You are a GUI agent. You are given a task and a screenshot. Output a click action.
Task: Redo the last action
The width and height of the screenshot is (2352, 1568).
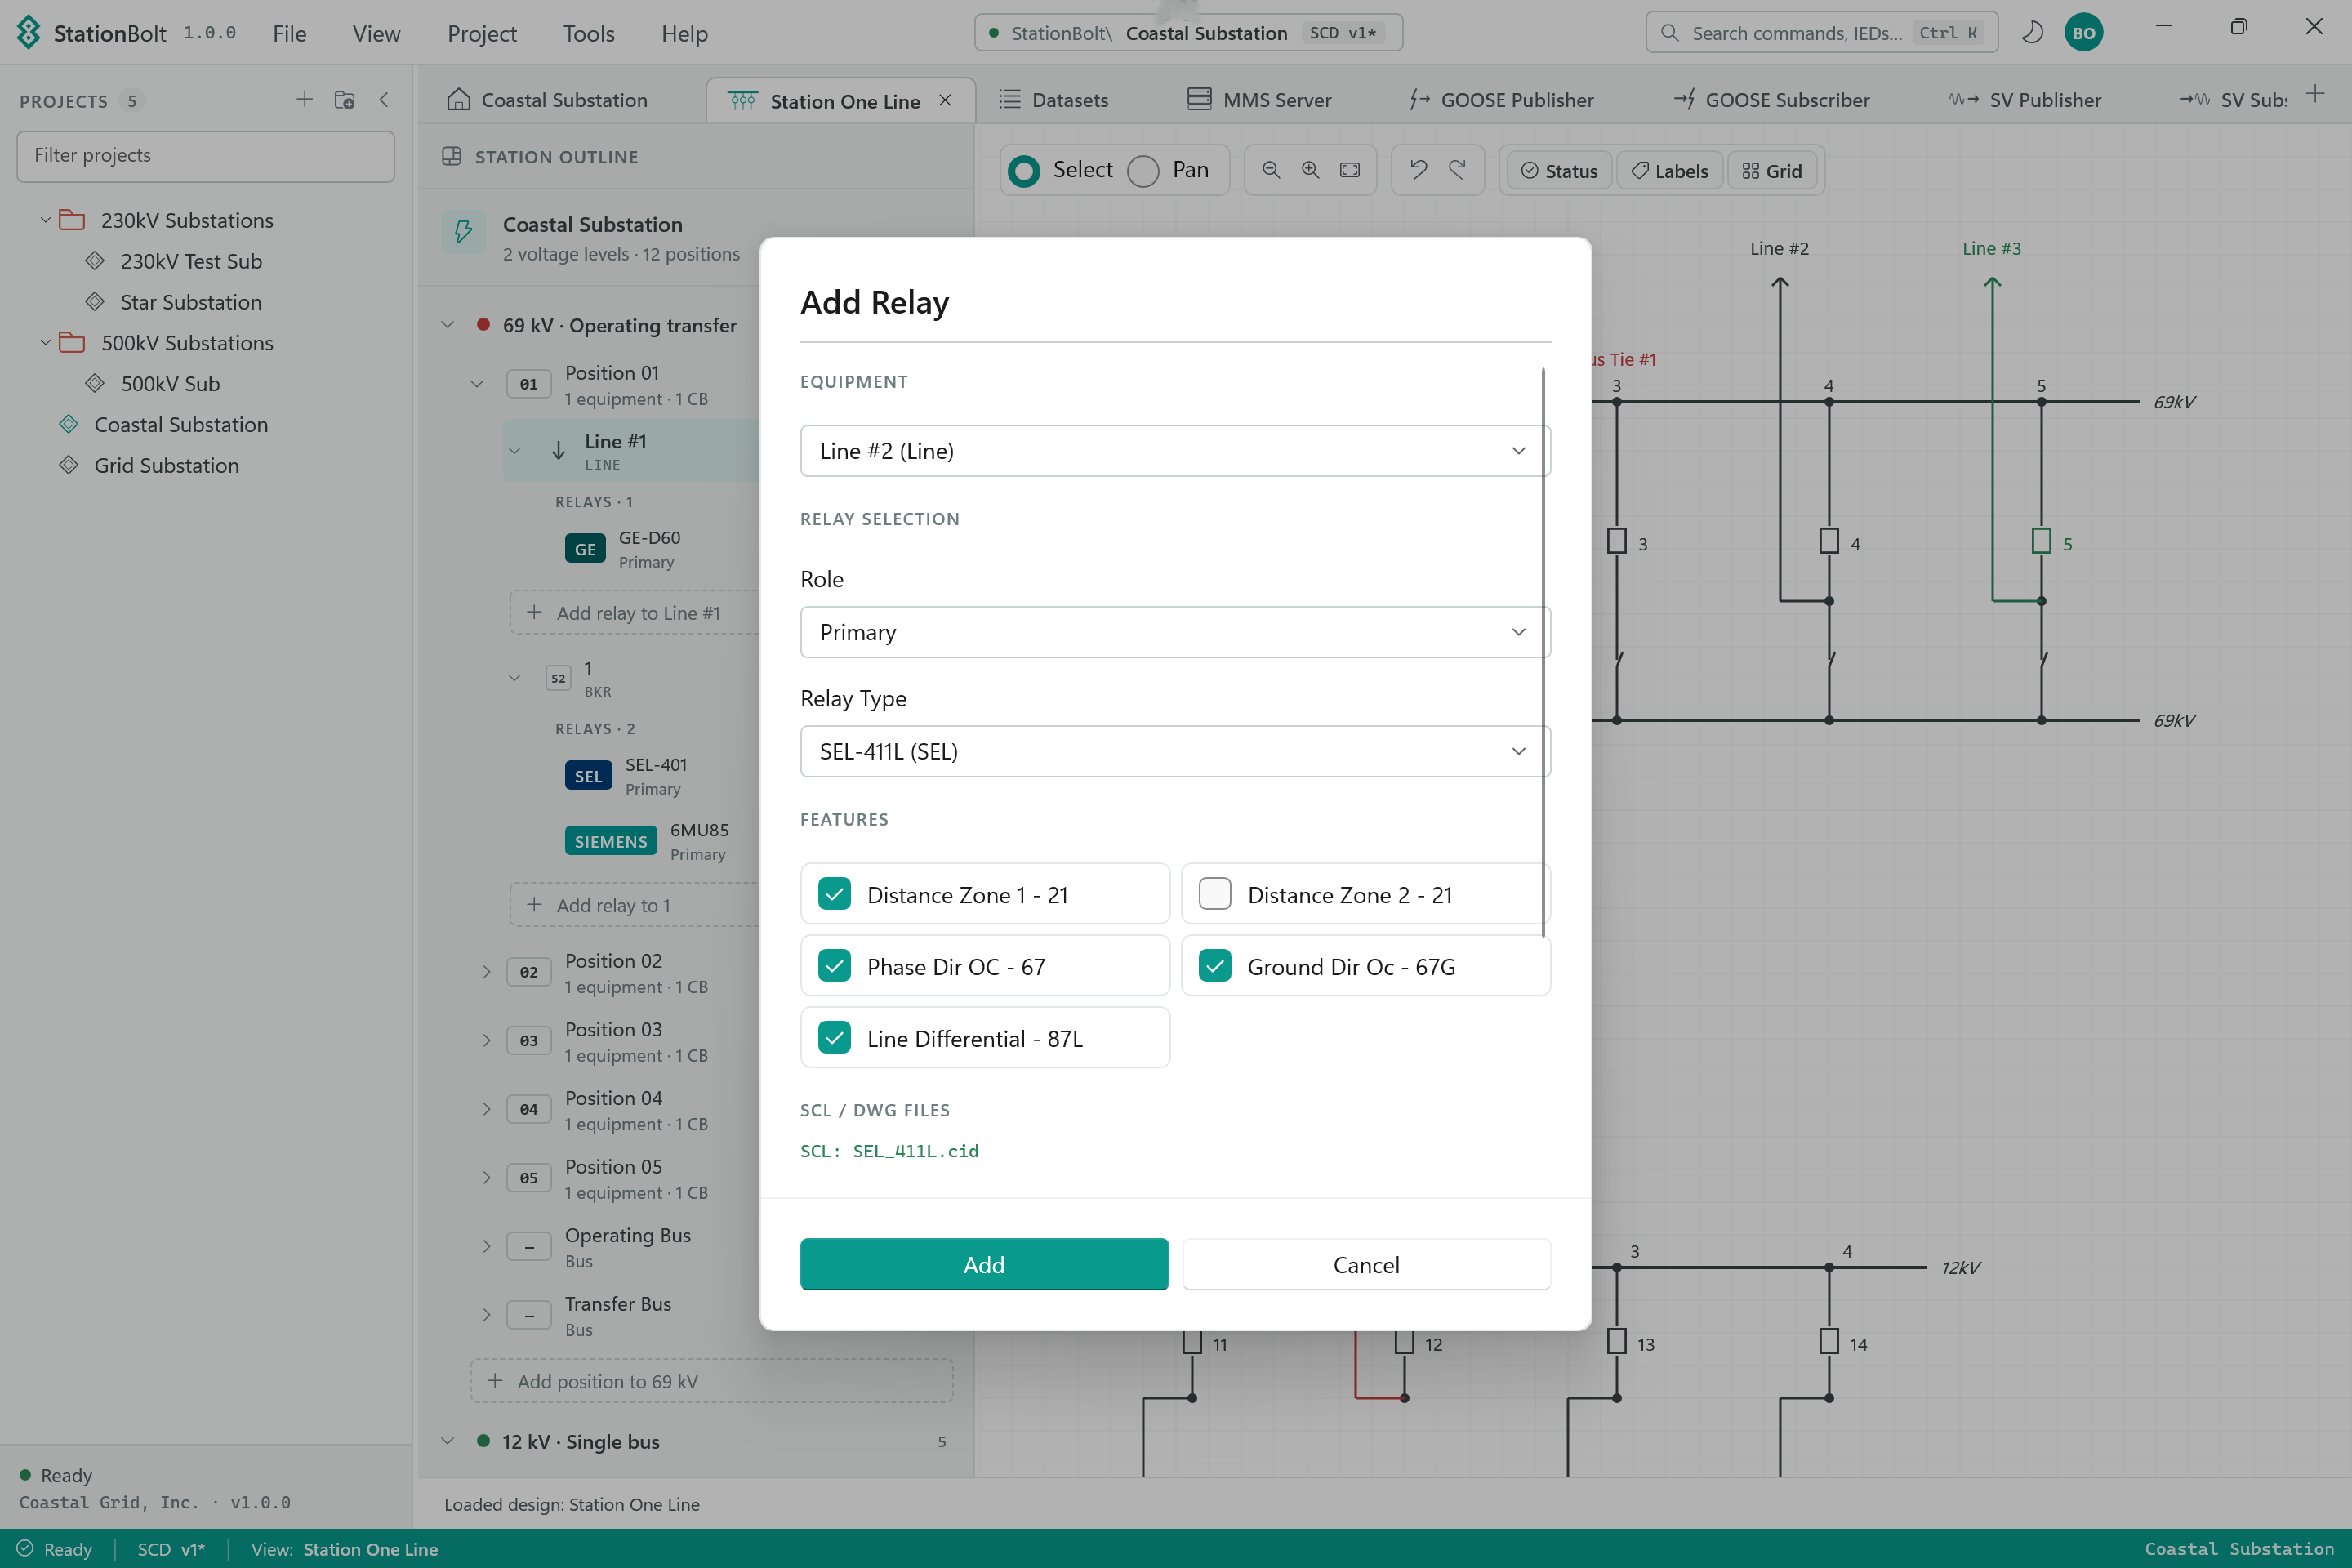coord(1457,169)
